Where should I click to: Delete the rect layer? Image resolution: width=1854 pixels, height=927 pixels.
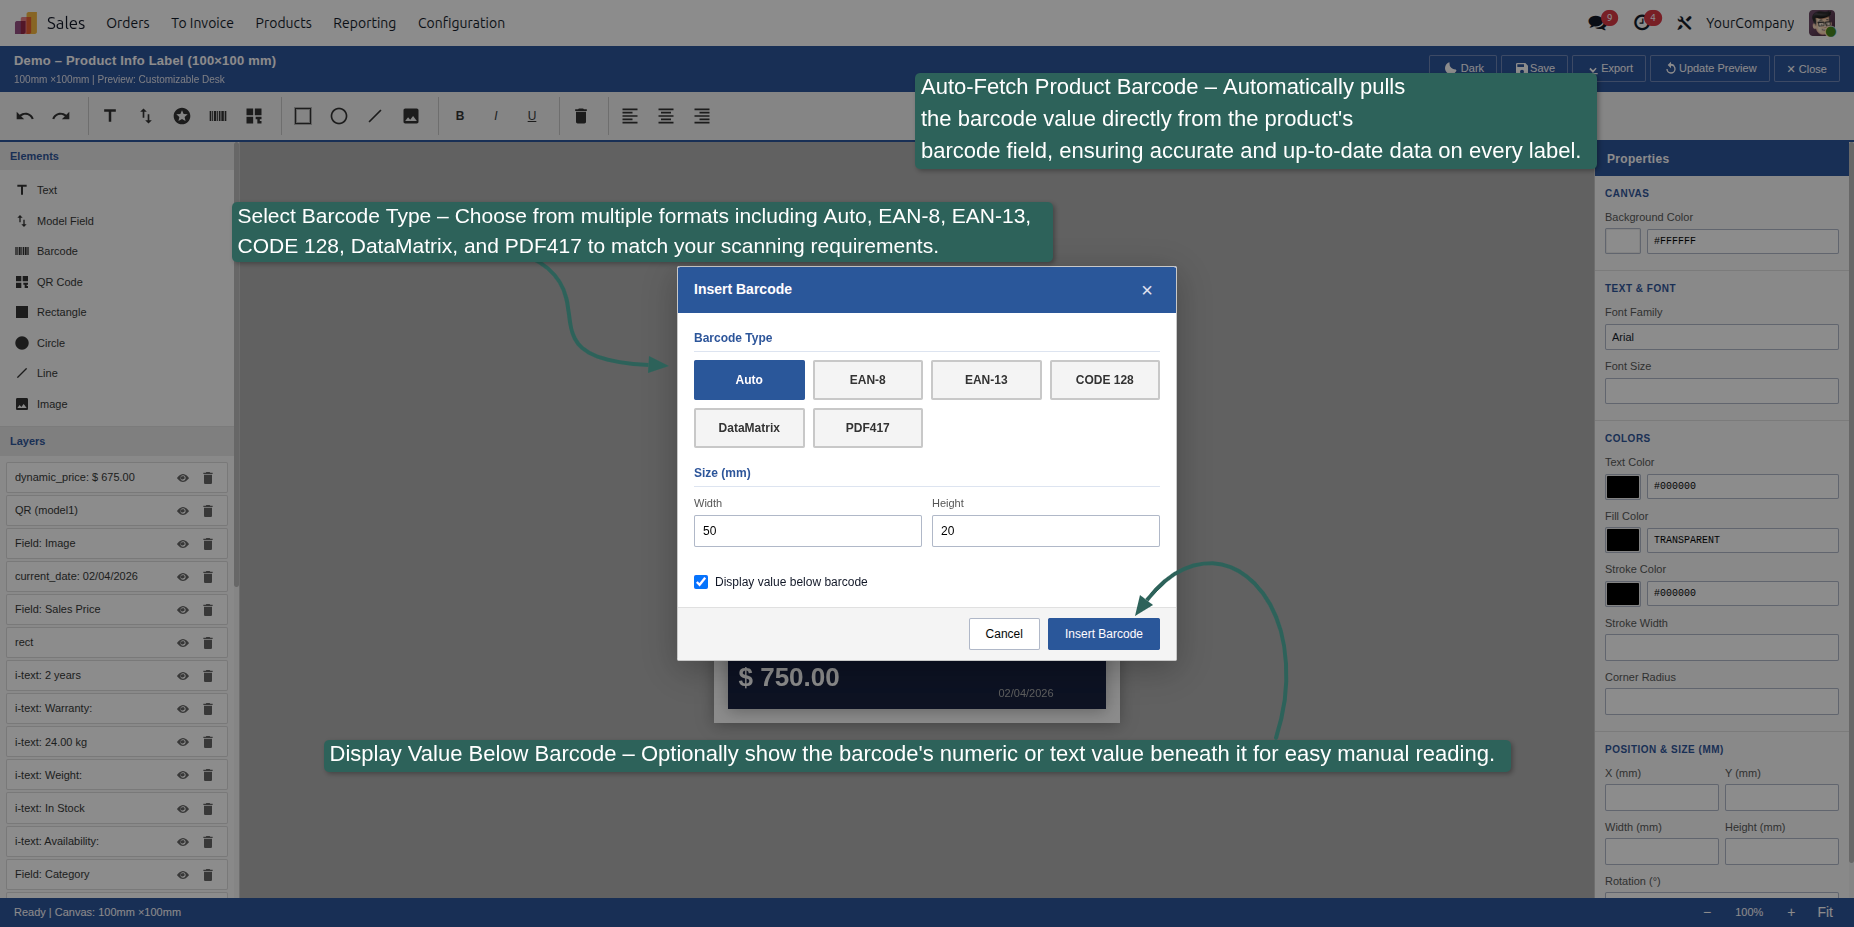208,643
